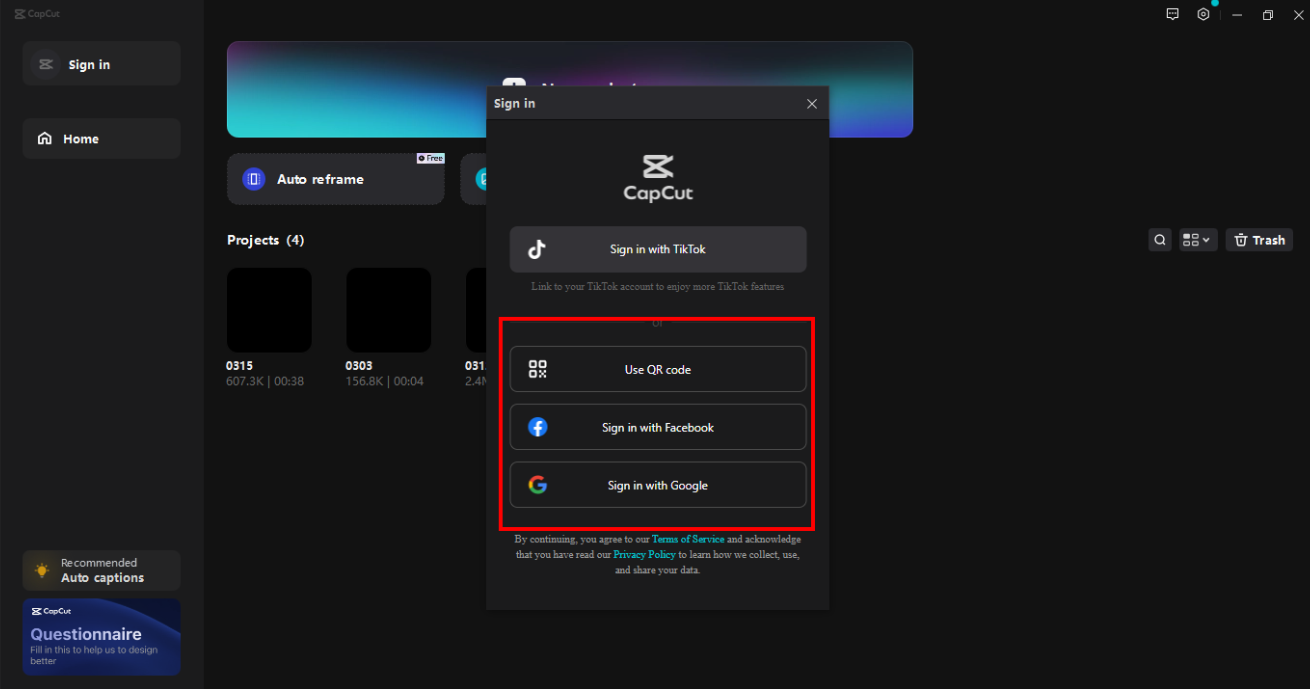Screen dimensions: 1310x689
Task: Click the TikTok logo icon
Action: pos(537,249)
